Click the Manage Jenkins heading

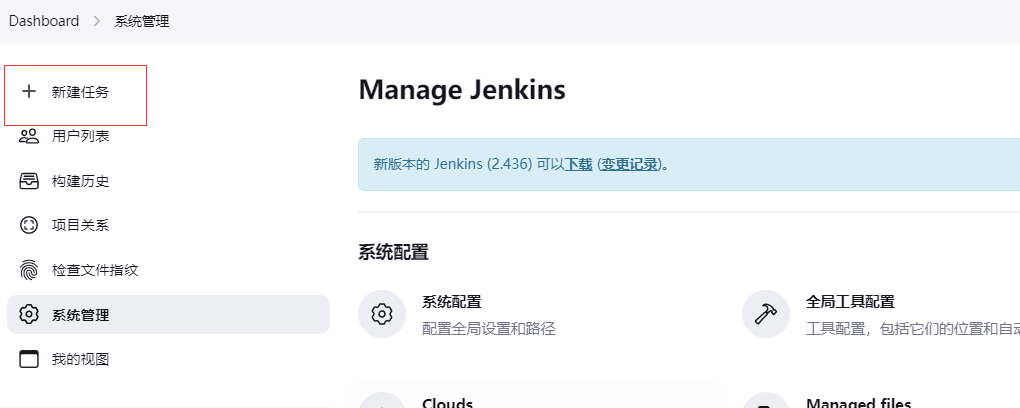(462, 89)
